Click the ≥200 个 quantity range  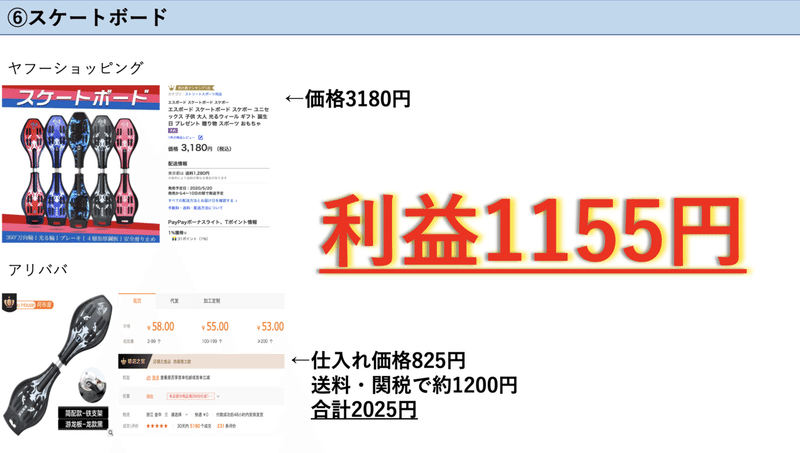pos(265,341)
